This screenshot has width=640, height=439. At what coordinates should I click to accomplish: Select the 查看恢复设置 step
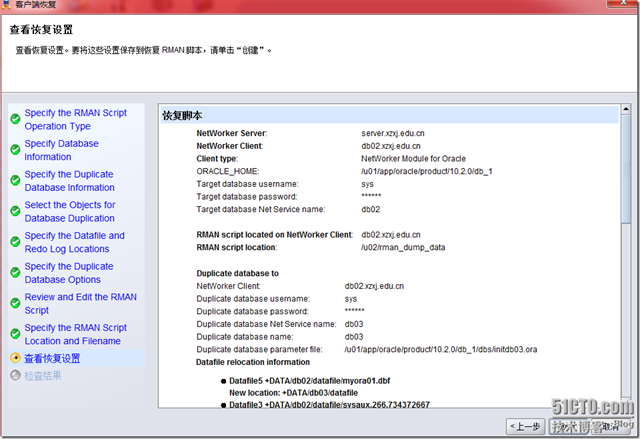[x=52, y=358]
